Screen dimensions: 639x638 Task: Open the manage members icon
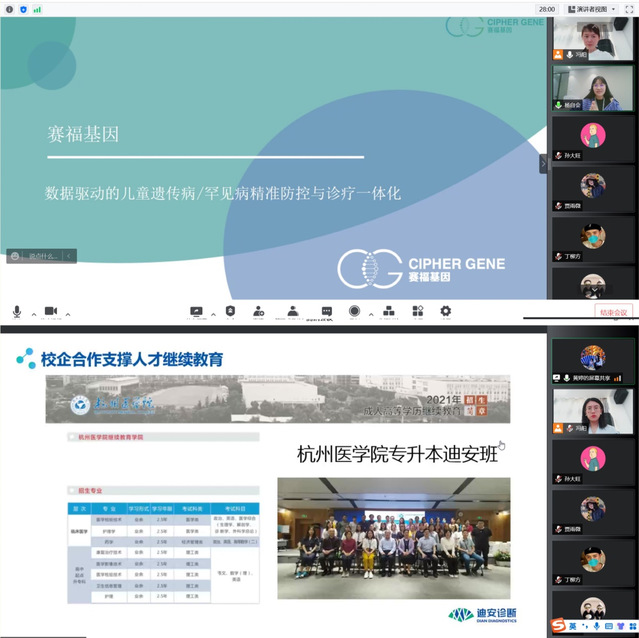coord(293,311)
